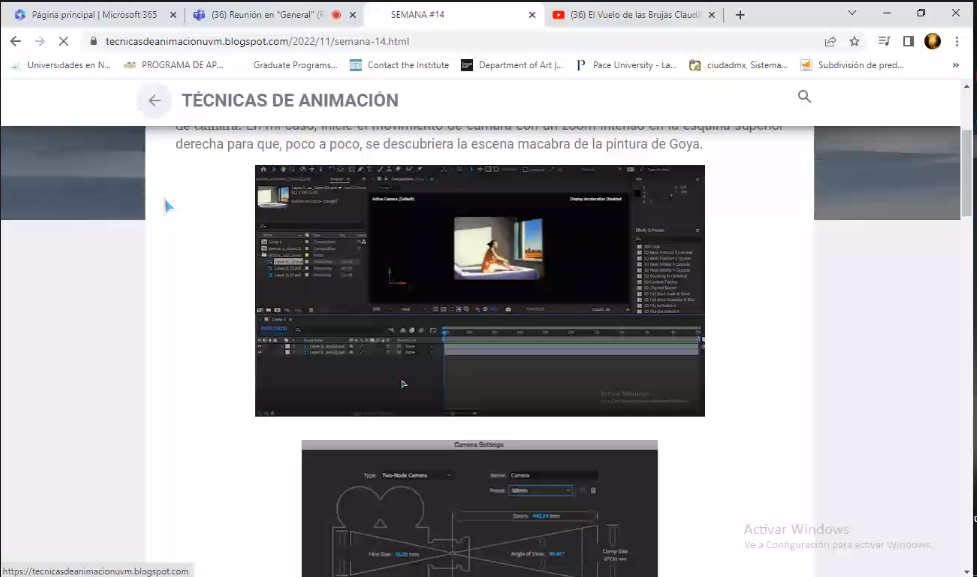The image size is (977, 577).
Task: Open PROGRAMA DE AP... bookmark
Action: 173,65
